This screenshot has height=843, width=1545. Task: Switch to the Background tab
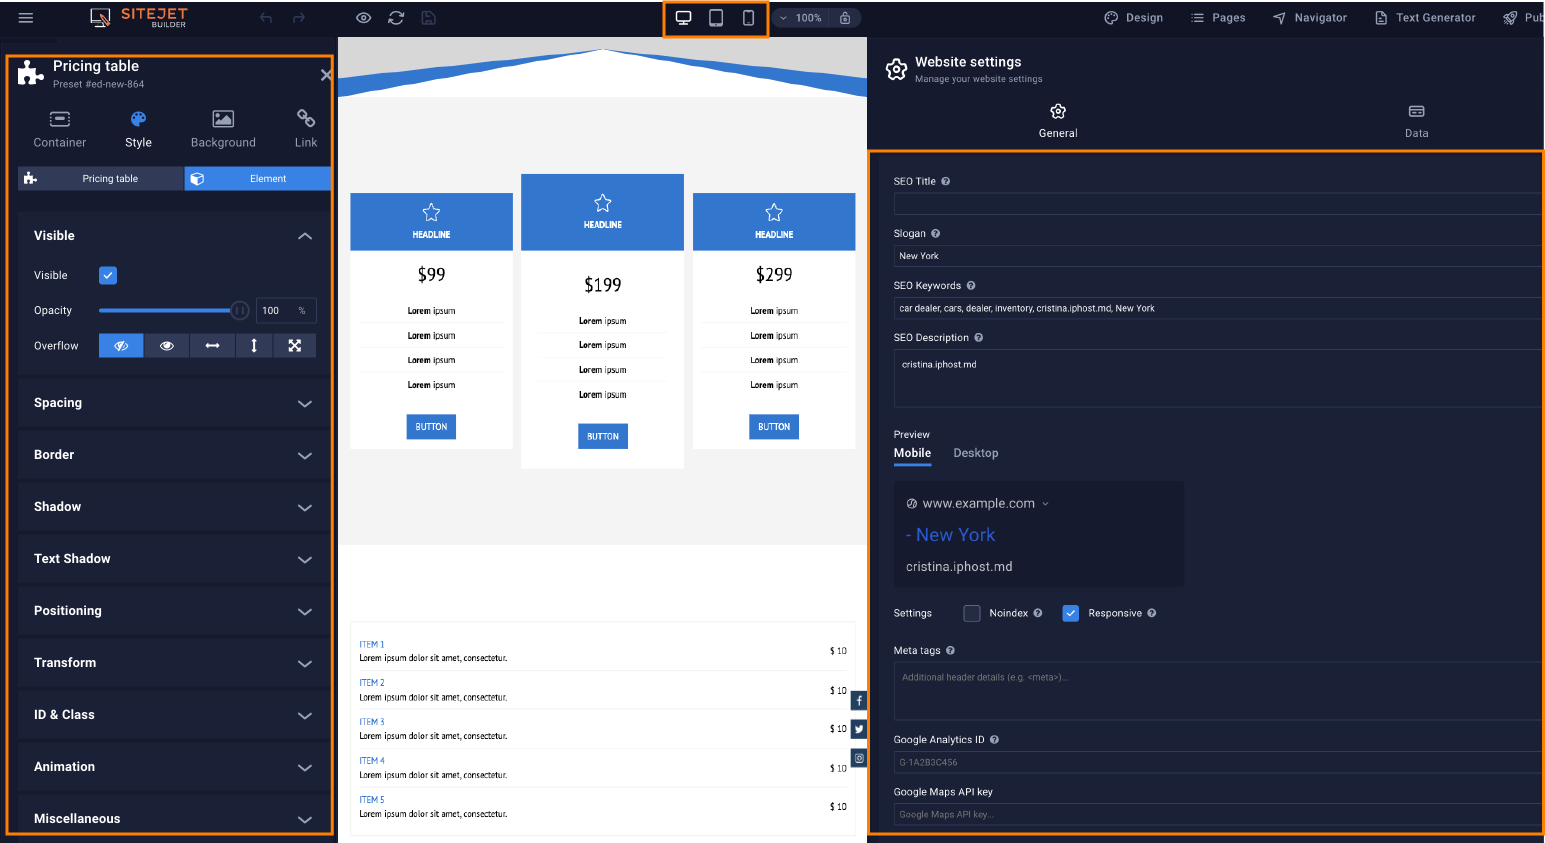point(223,129)
